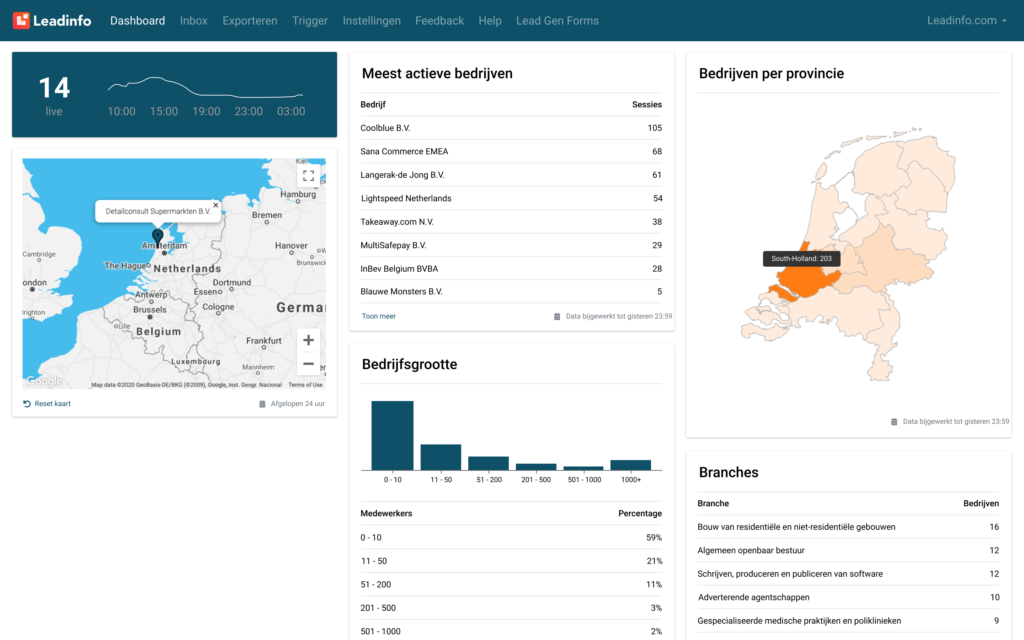
Task: Zoom in on the map
Action: 308,340
